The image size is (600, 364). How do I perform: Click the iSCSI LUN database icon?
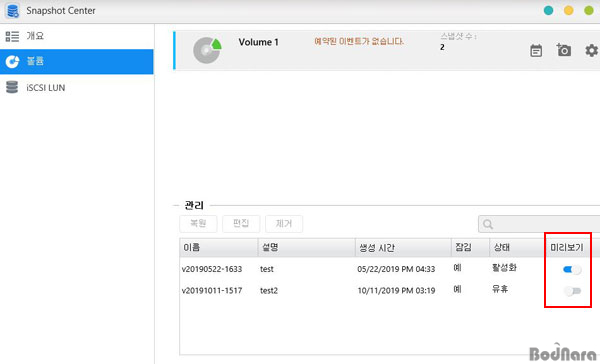point(12,87)
